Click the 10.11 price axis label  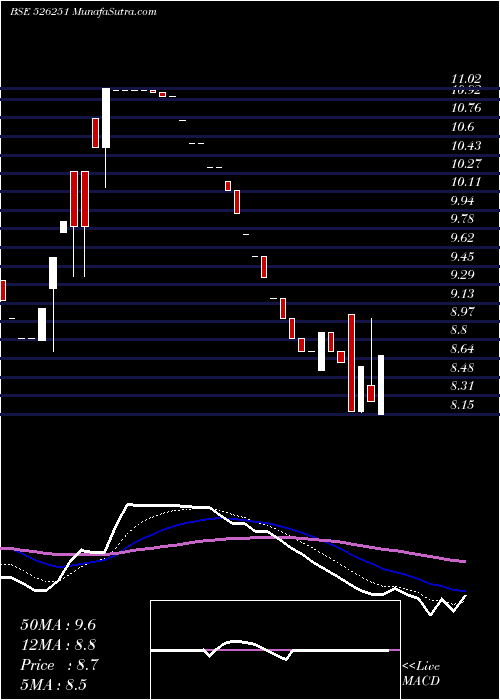[466, 182]
